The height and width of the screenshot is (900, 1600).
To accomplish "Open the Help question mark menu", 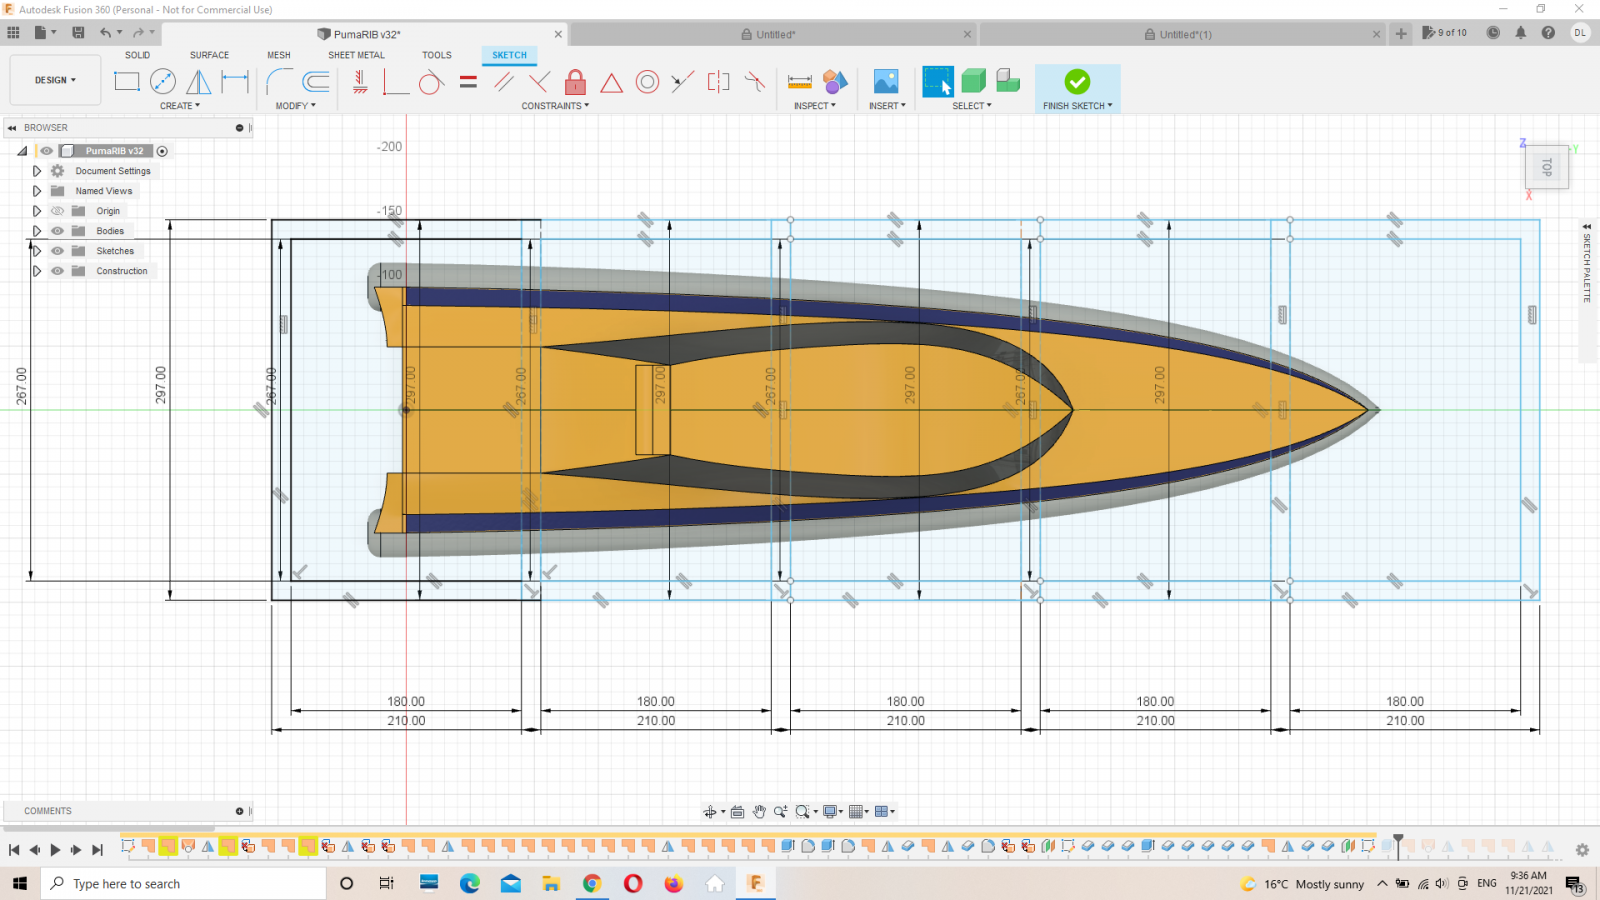I will 1548,33.
